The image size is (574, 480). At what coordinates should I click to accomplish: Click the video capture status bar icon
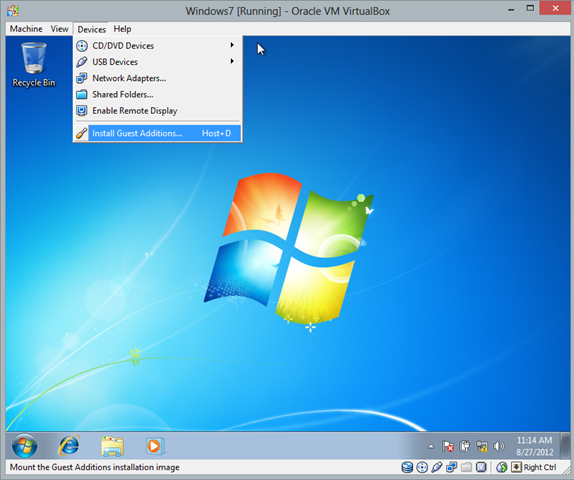(481, 467)
